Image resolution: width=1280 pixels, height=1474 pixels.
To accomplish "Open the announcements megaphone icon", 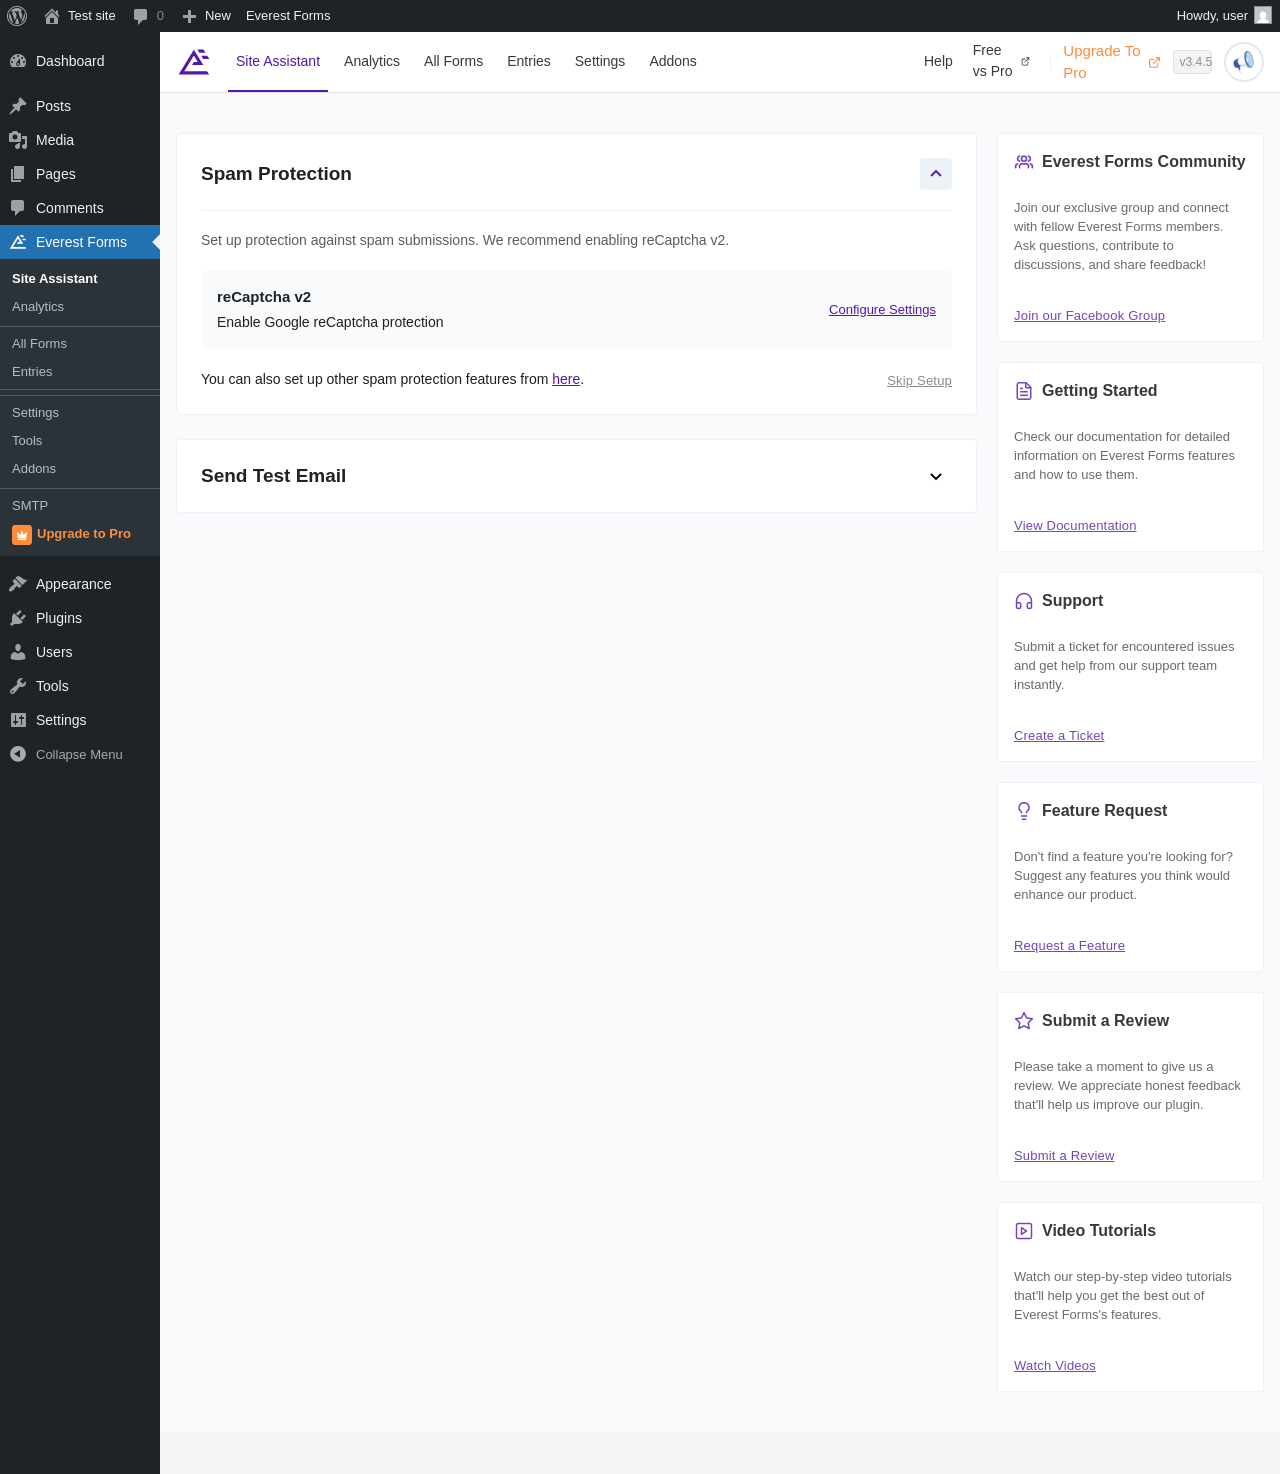I will point(1244,62).
